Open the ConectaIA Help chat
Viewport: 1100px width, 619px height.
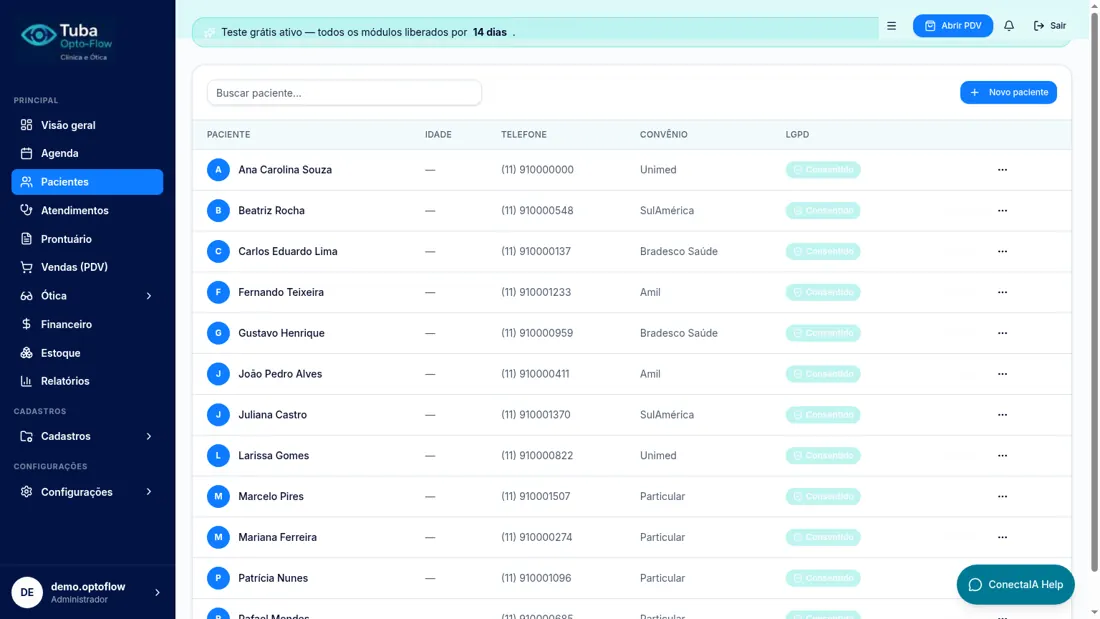(1015, 585)
